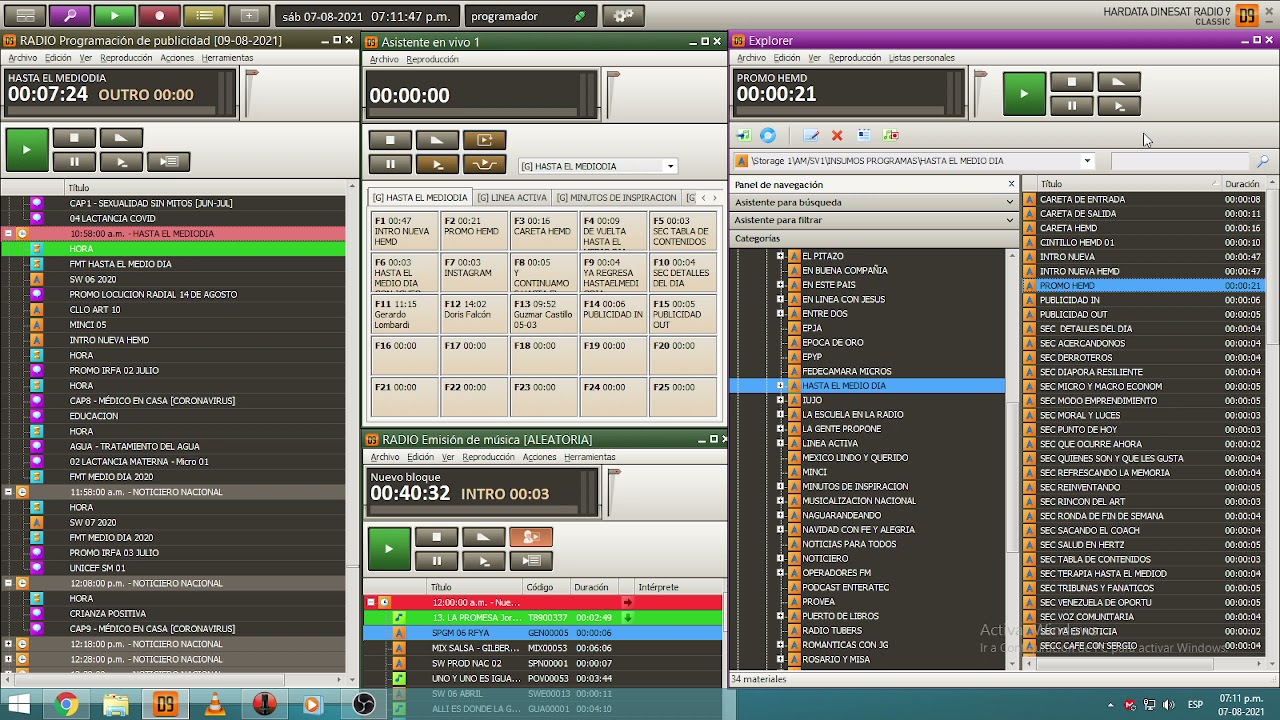The image size is (1280, 720).
Task: Stop playback in the Explorer window
Action: click(x=1071, y=82)
